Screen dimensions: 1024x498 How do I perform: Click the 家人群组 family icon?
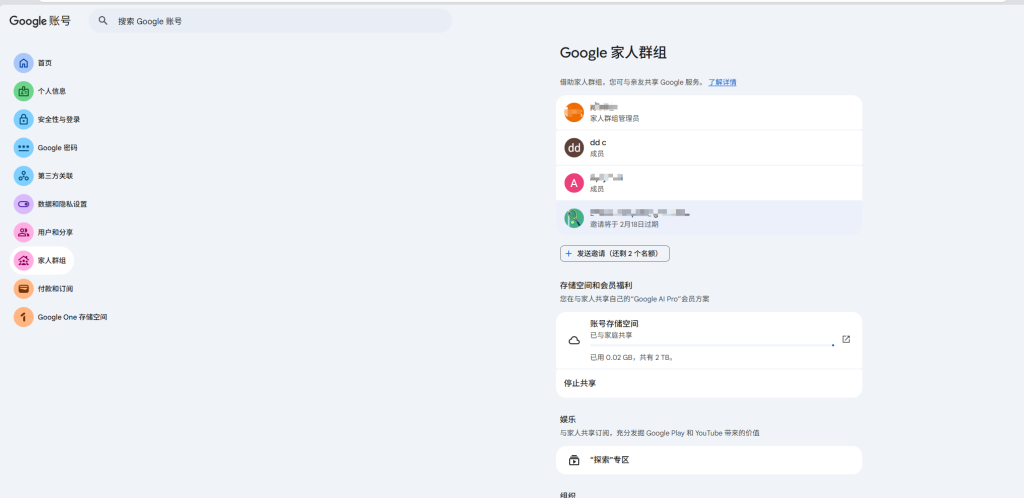(x=24, y=260)
